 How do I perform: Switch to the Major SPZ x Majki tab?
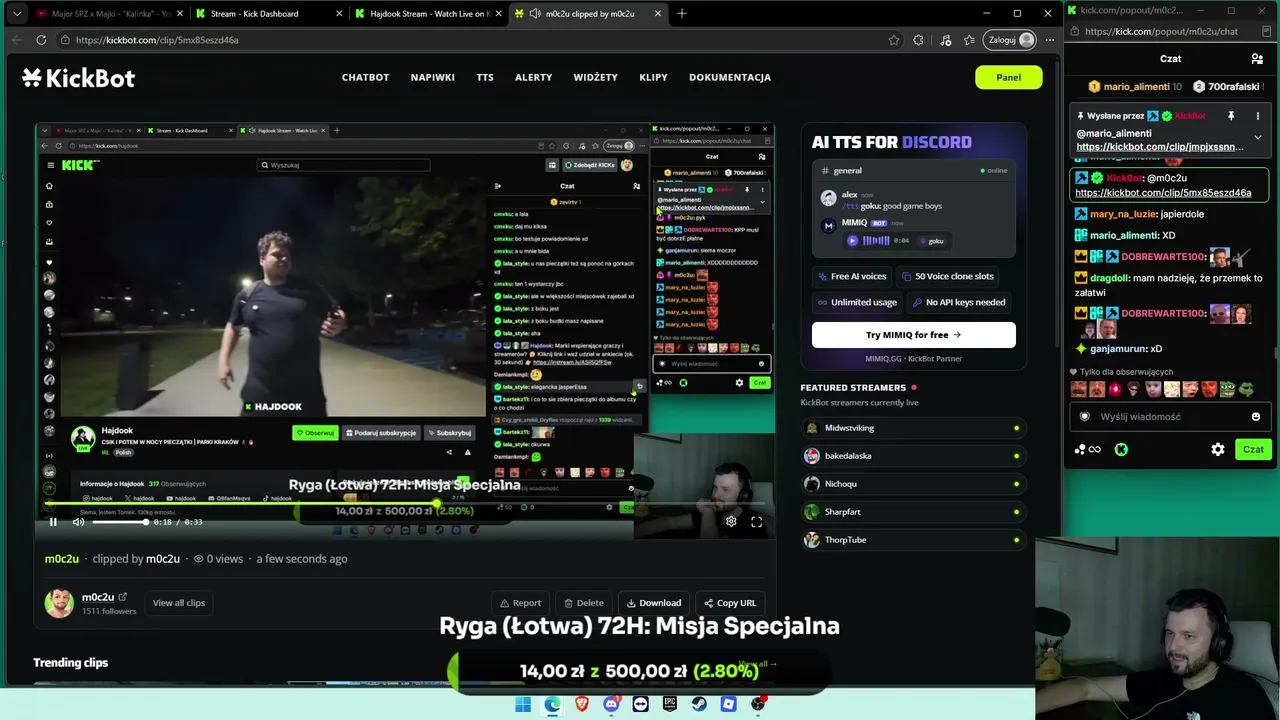click(x=107, y=14)
